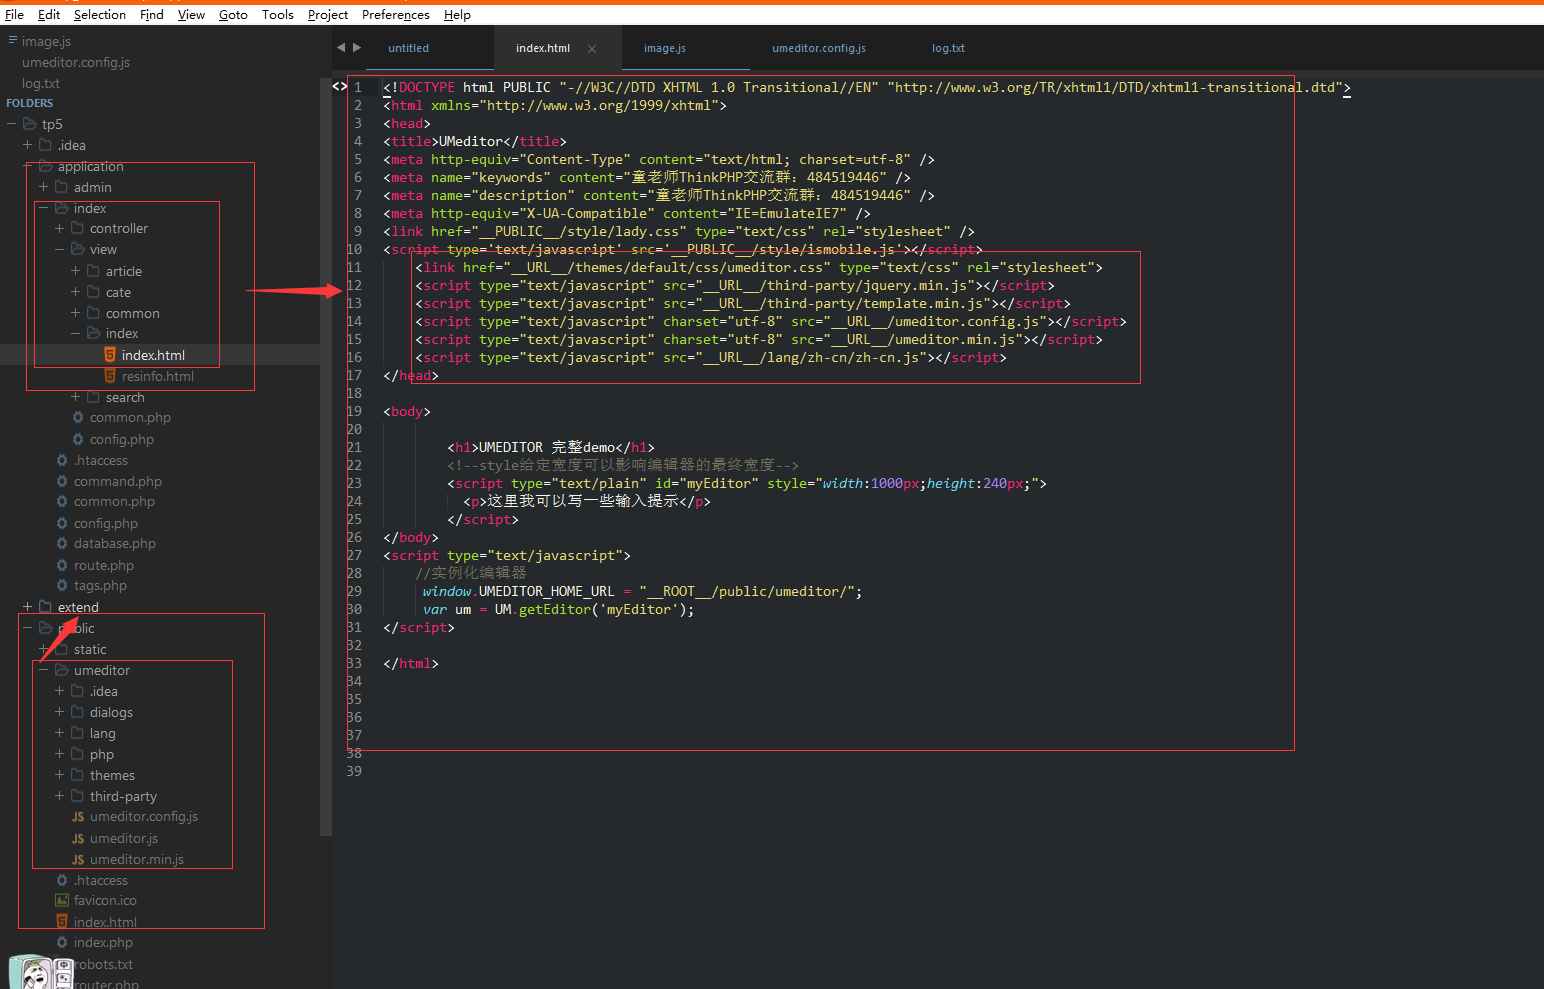Image resolution: width=1544 pixels, height=989 pixels.
Task: Click line number 19 in the gutter
Action: point(354,411)
